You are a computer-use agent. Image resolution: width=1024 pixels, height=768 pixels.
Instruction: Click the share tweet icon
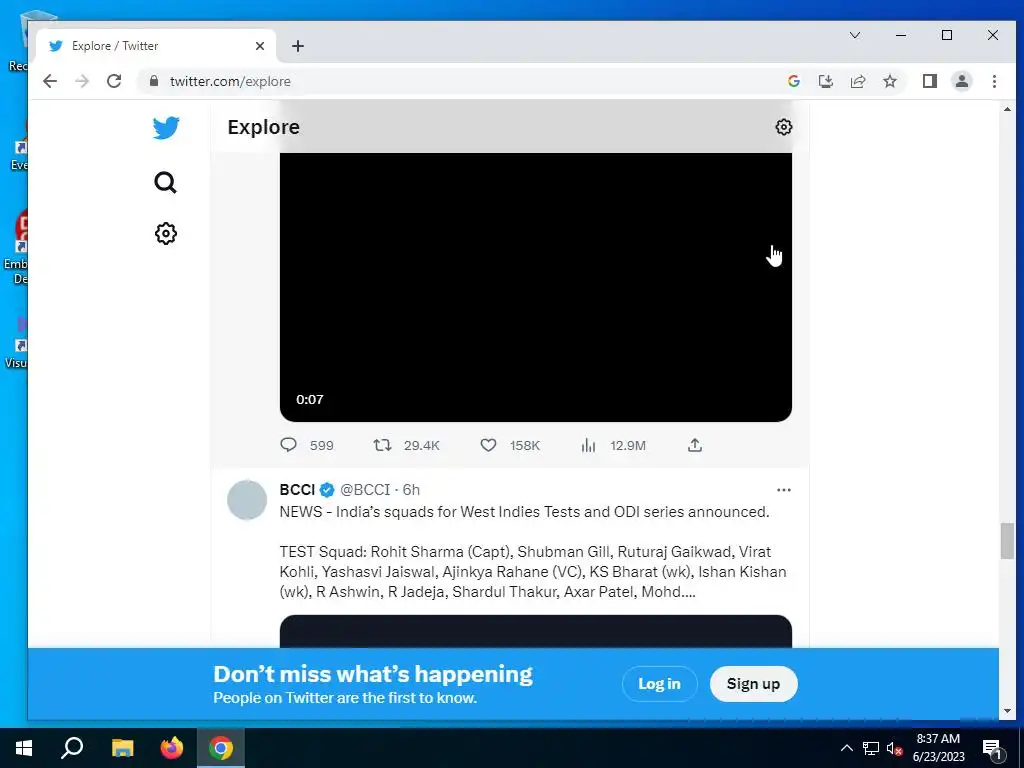point(695,445)
